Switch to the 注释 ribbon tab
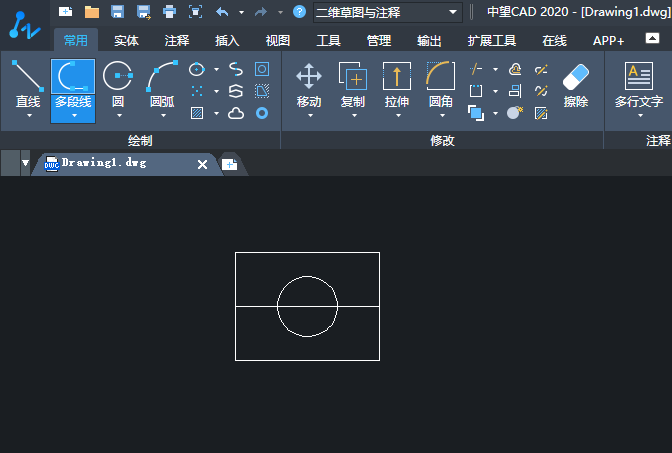Image resolution: width=672 pixels, height=453 pixels. (177, 41)
